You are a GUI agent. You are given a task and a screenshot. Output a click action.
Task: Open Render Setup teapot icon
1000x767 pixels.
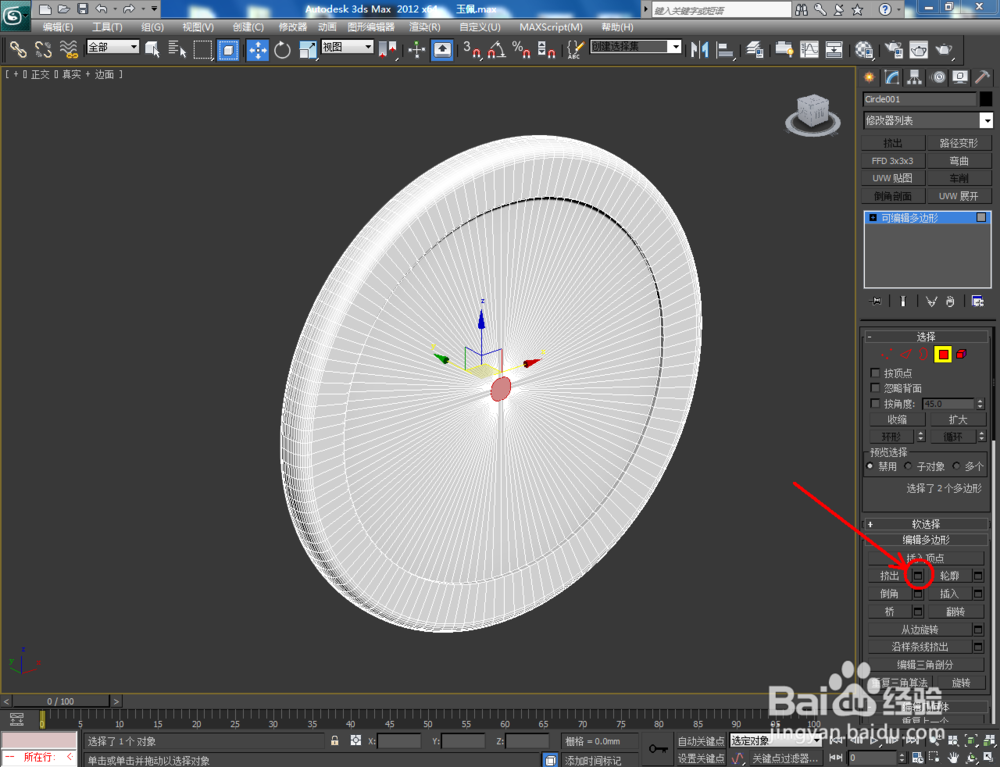(893, 50)
